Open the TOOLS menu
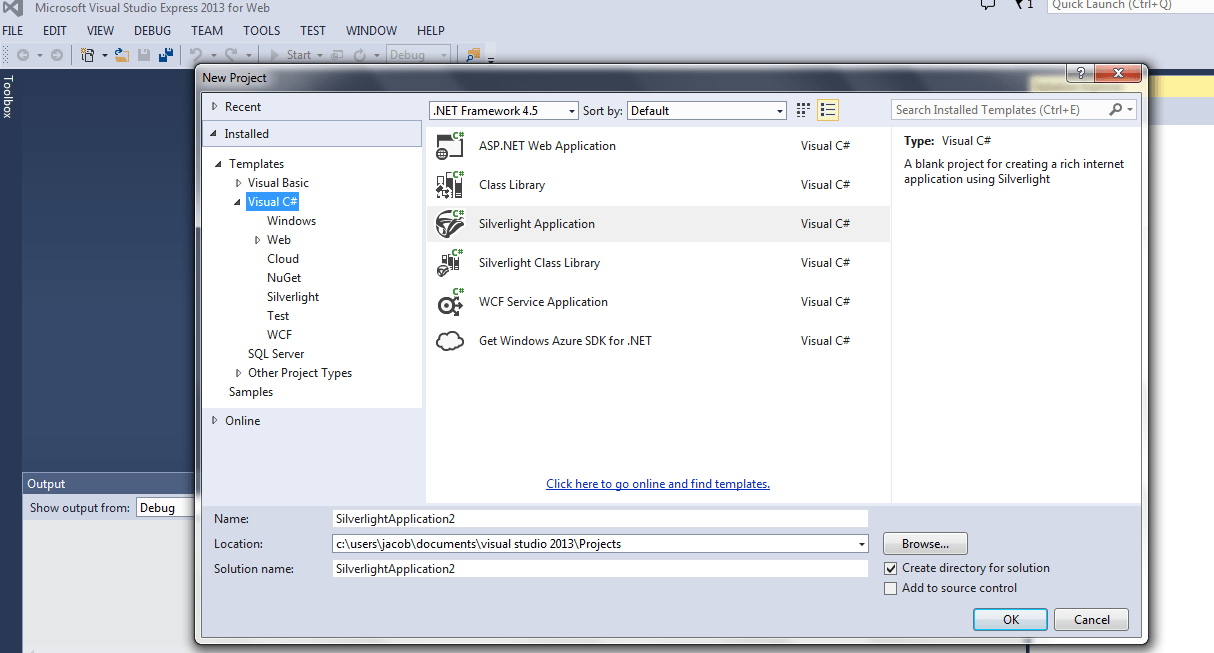The height and width of the screenshot is (653, 1214). pyautogui.click(x=262, y=31)
